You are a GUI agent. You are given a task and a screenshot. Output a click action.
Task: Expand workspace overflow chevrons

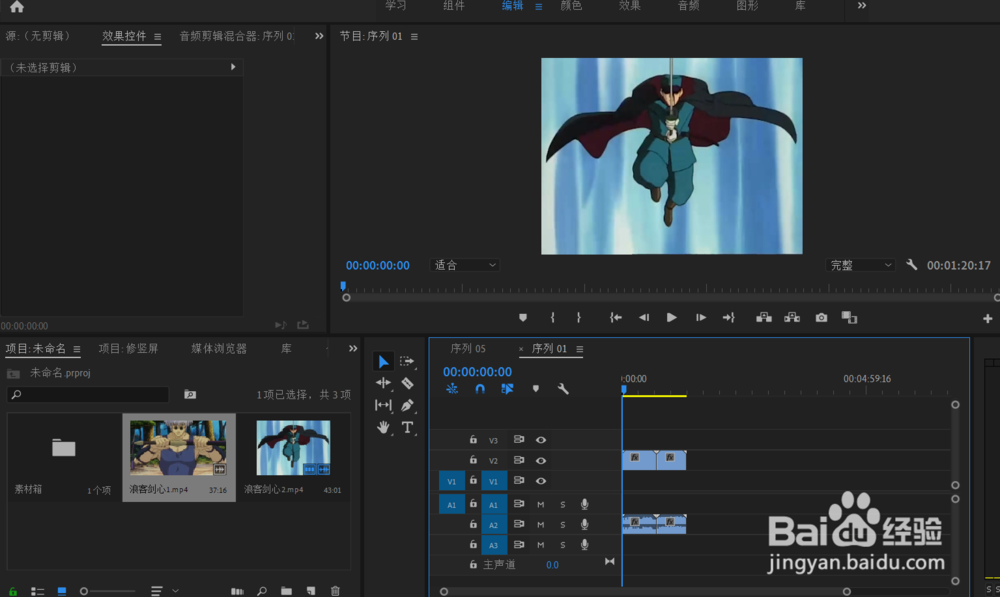862,6
